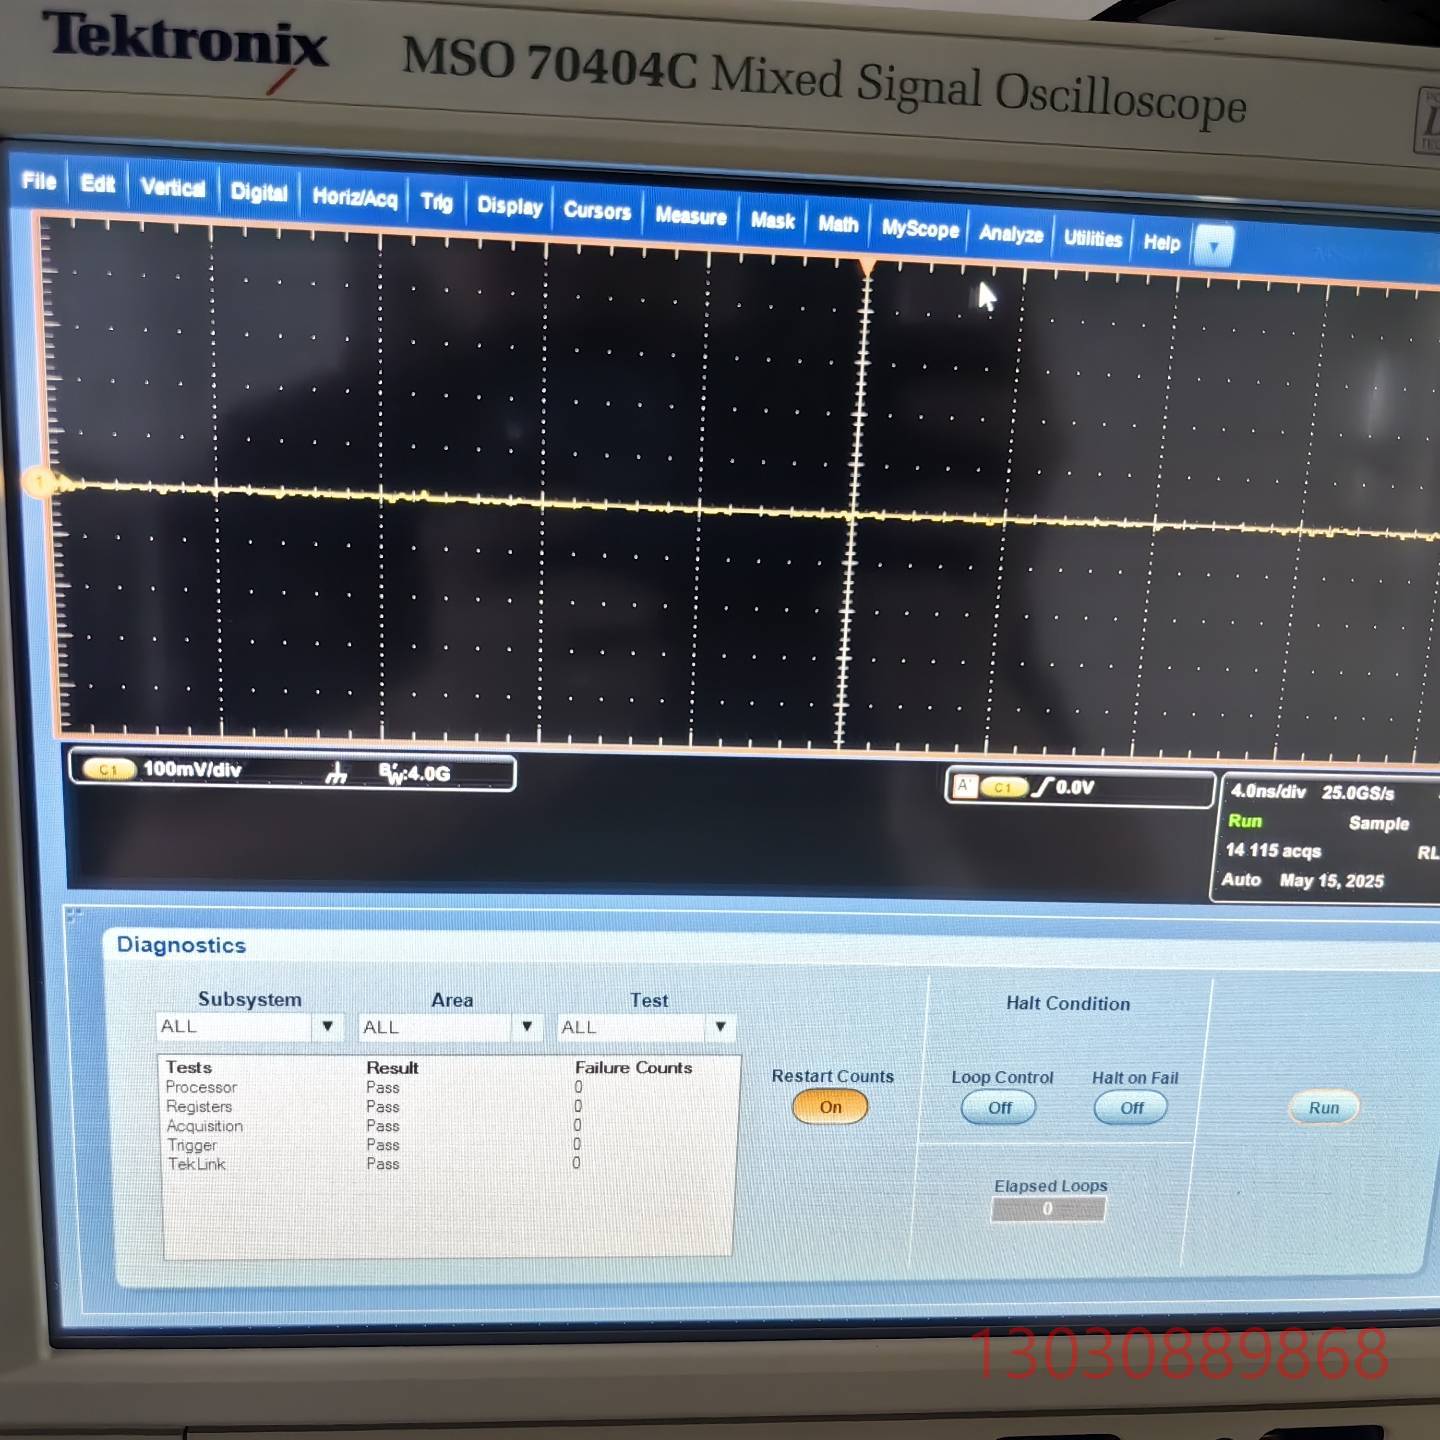The height and width of the screenshot is (1440, 1440).
Task: Select the ground coupling symbol near 100mV/div
Action: tap(337, 774)
